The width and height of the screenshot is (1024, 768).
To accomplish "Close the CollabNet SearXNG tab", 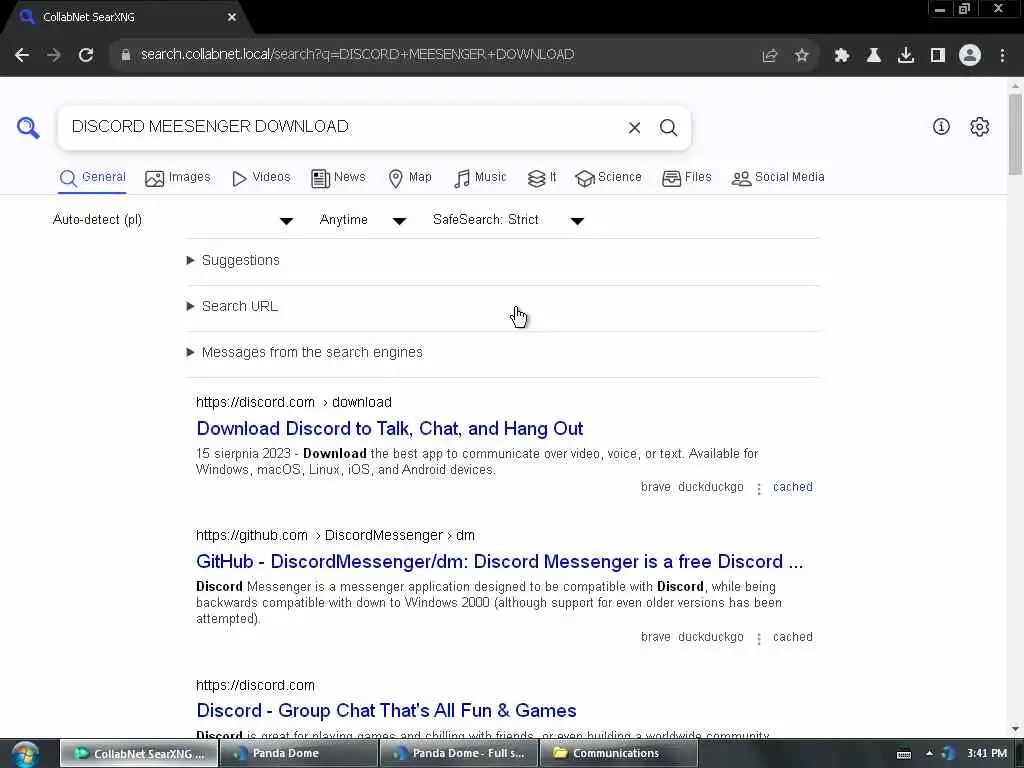I will [232, 17].
